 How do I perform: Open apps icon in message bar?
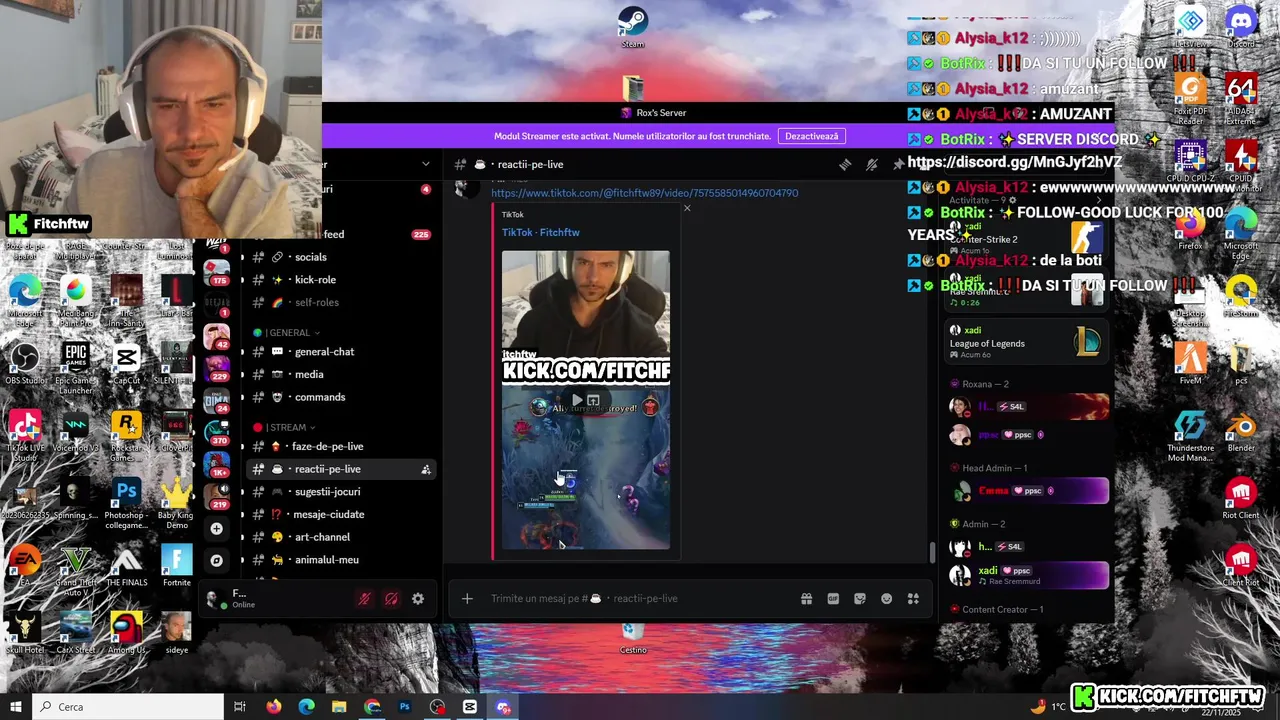pos(913,599)
